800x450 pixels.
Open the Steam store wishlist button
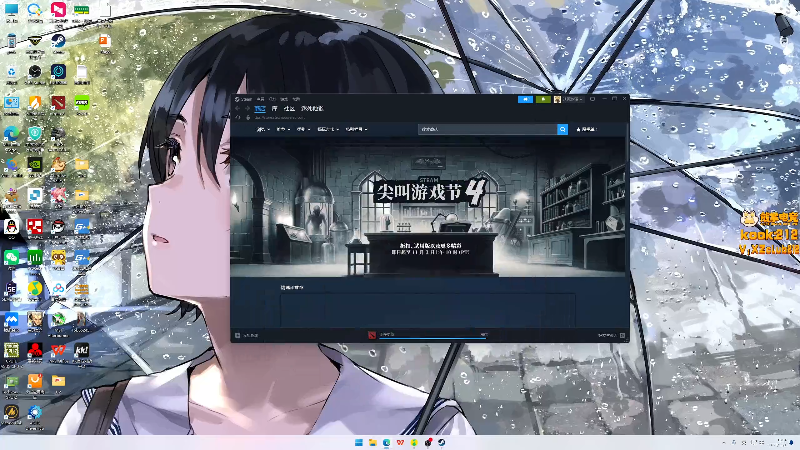coord(586,129)
